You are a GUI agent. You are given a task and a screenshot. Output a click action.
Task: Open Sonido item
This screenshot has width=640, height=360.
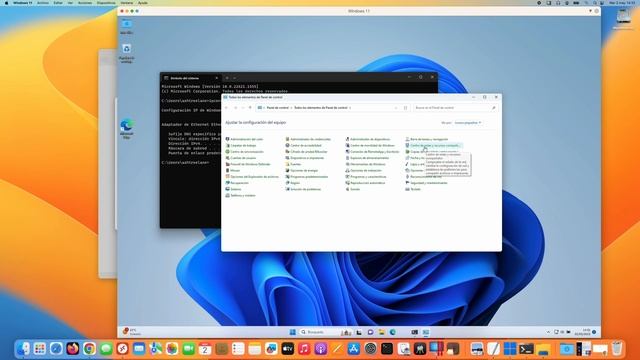tap(353, 189)
